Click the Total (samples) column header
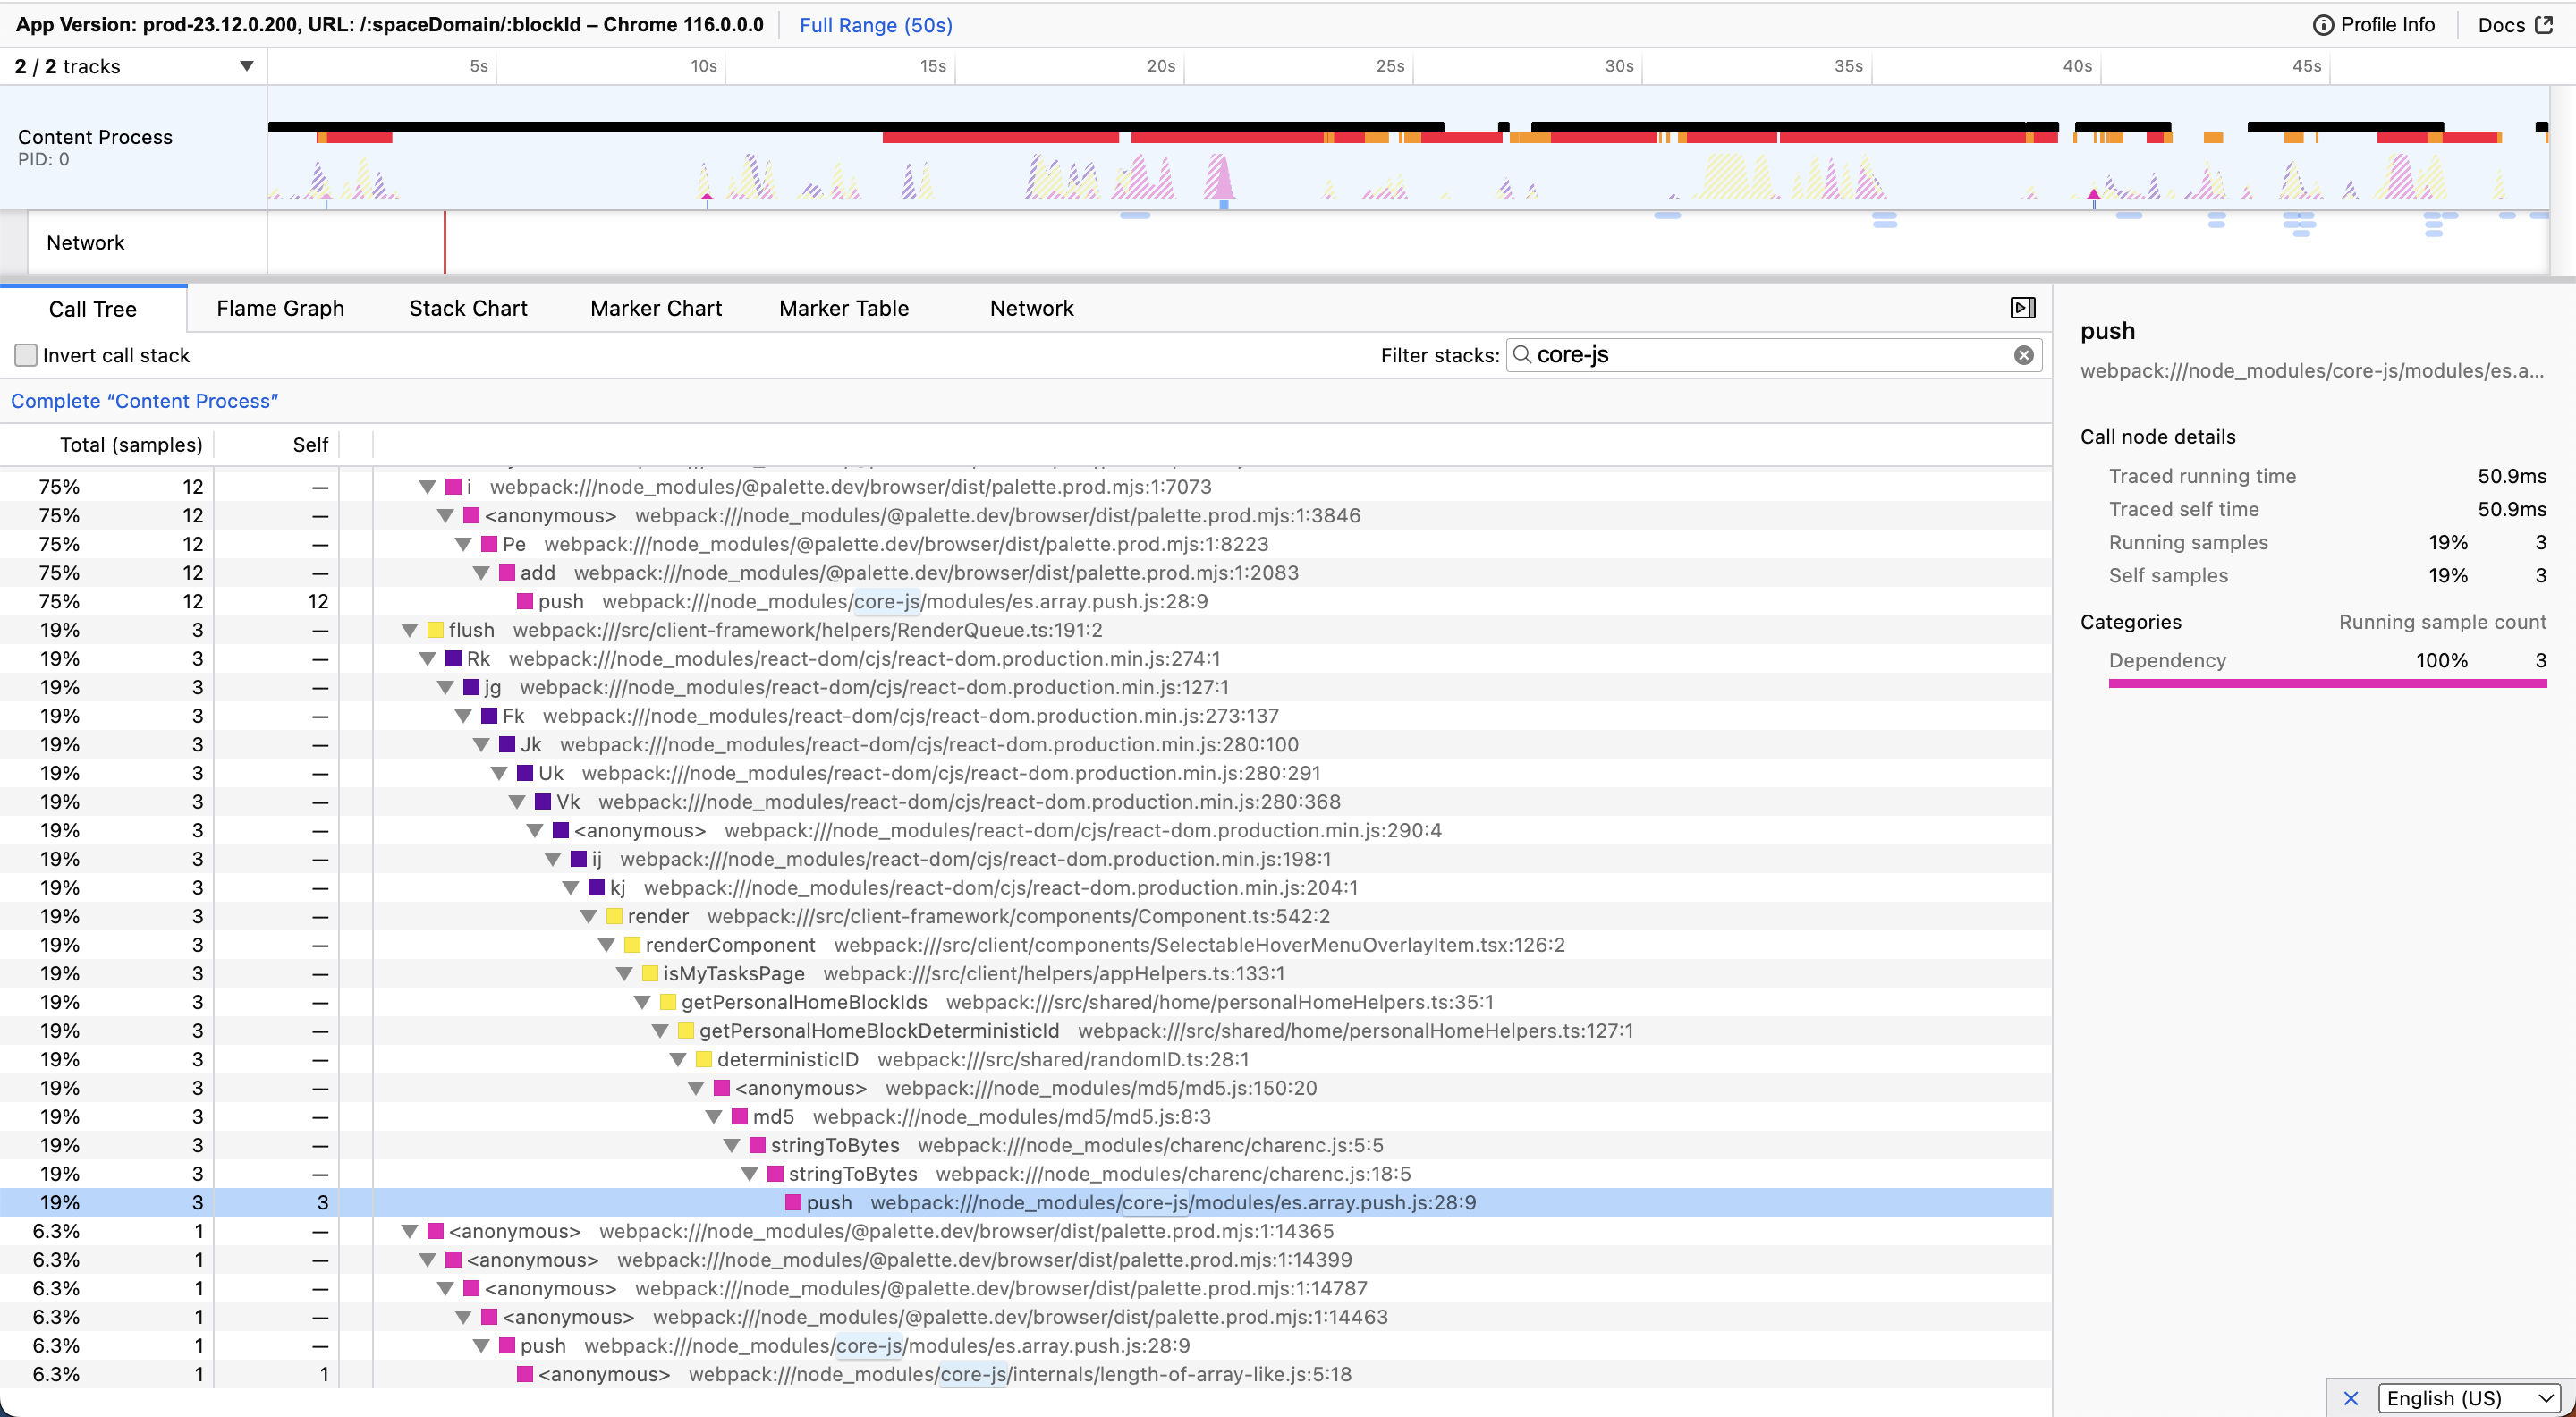The width and height of the screenshot is (2576, 1417). [x=131, y=445]
